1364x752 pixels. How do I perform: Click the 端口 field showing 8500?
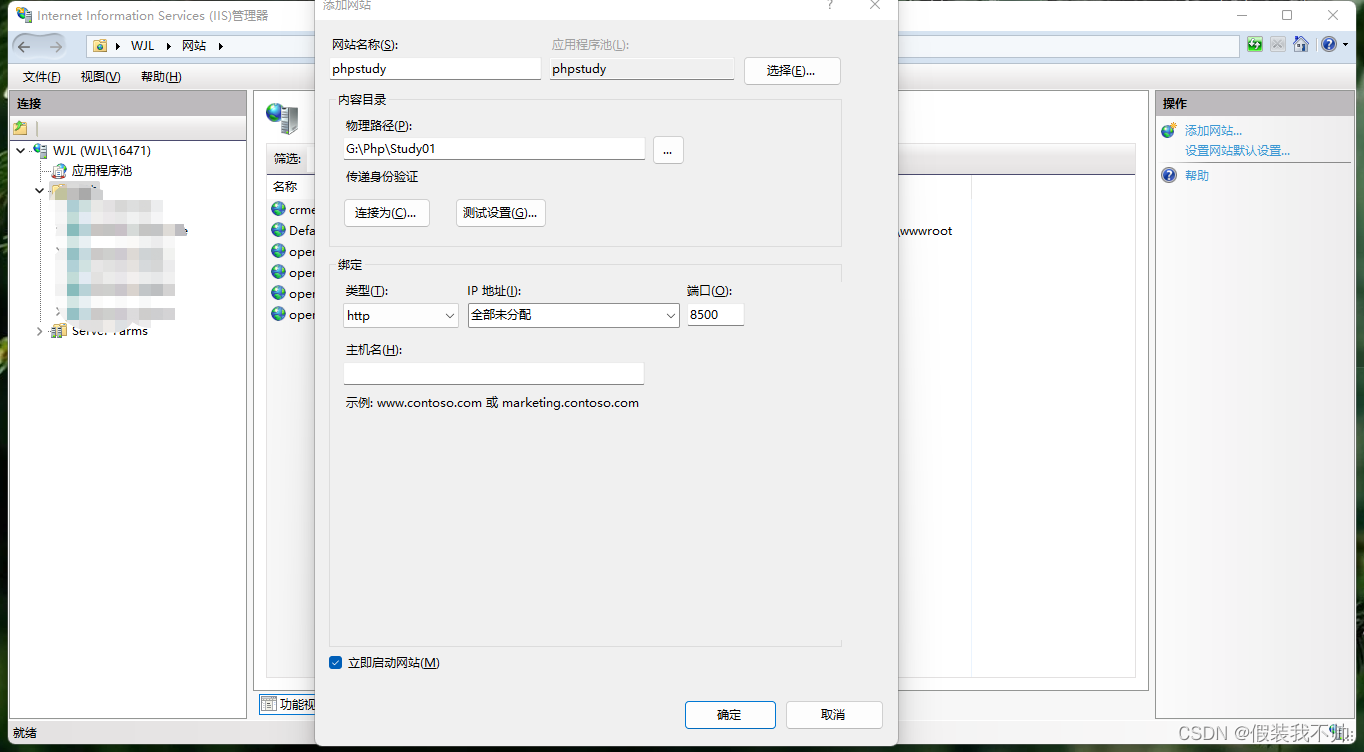(716, 315)
